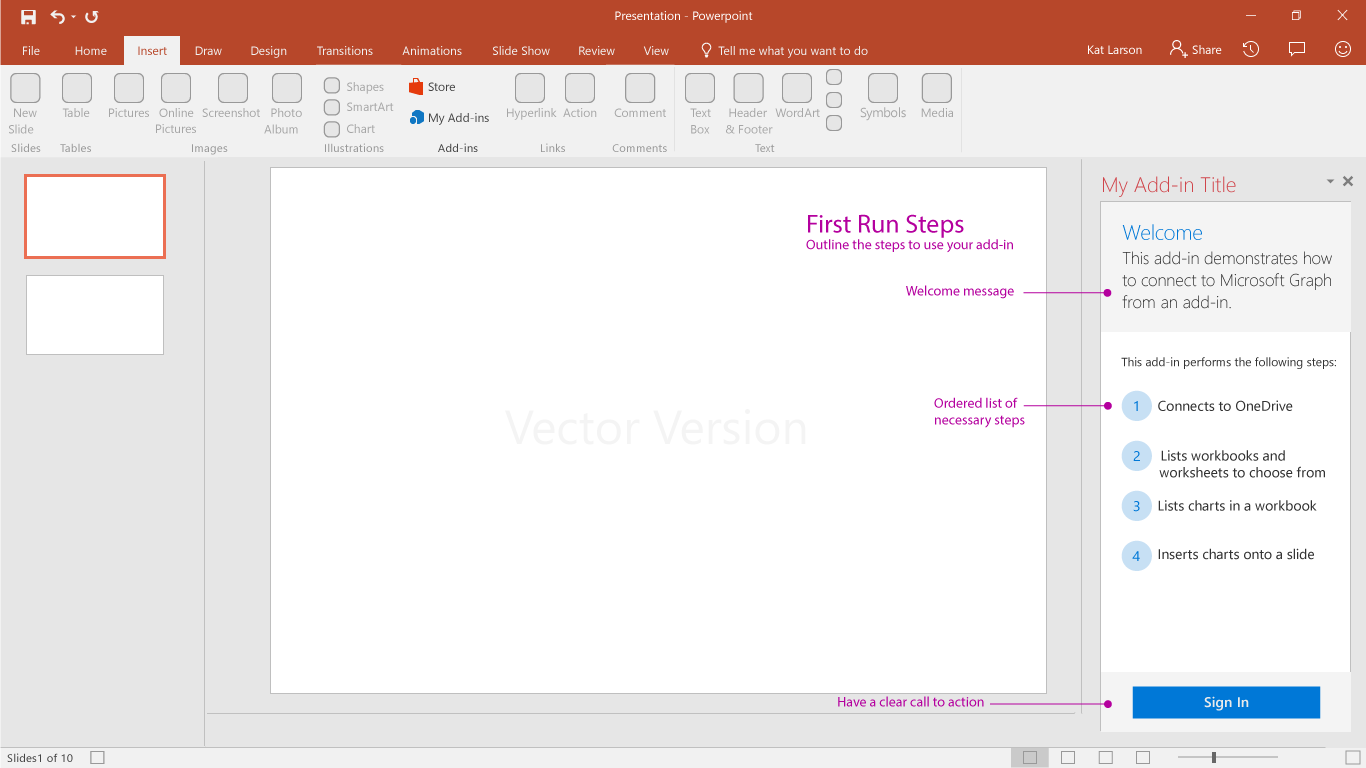Click the Share button

1196,49
